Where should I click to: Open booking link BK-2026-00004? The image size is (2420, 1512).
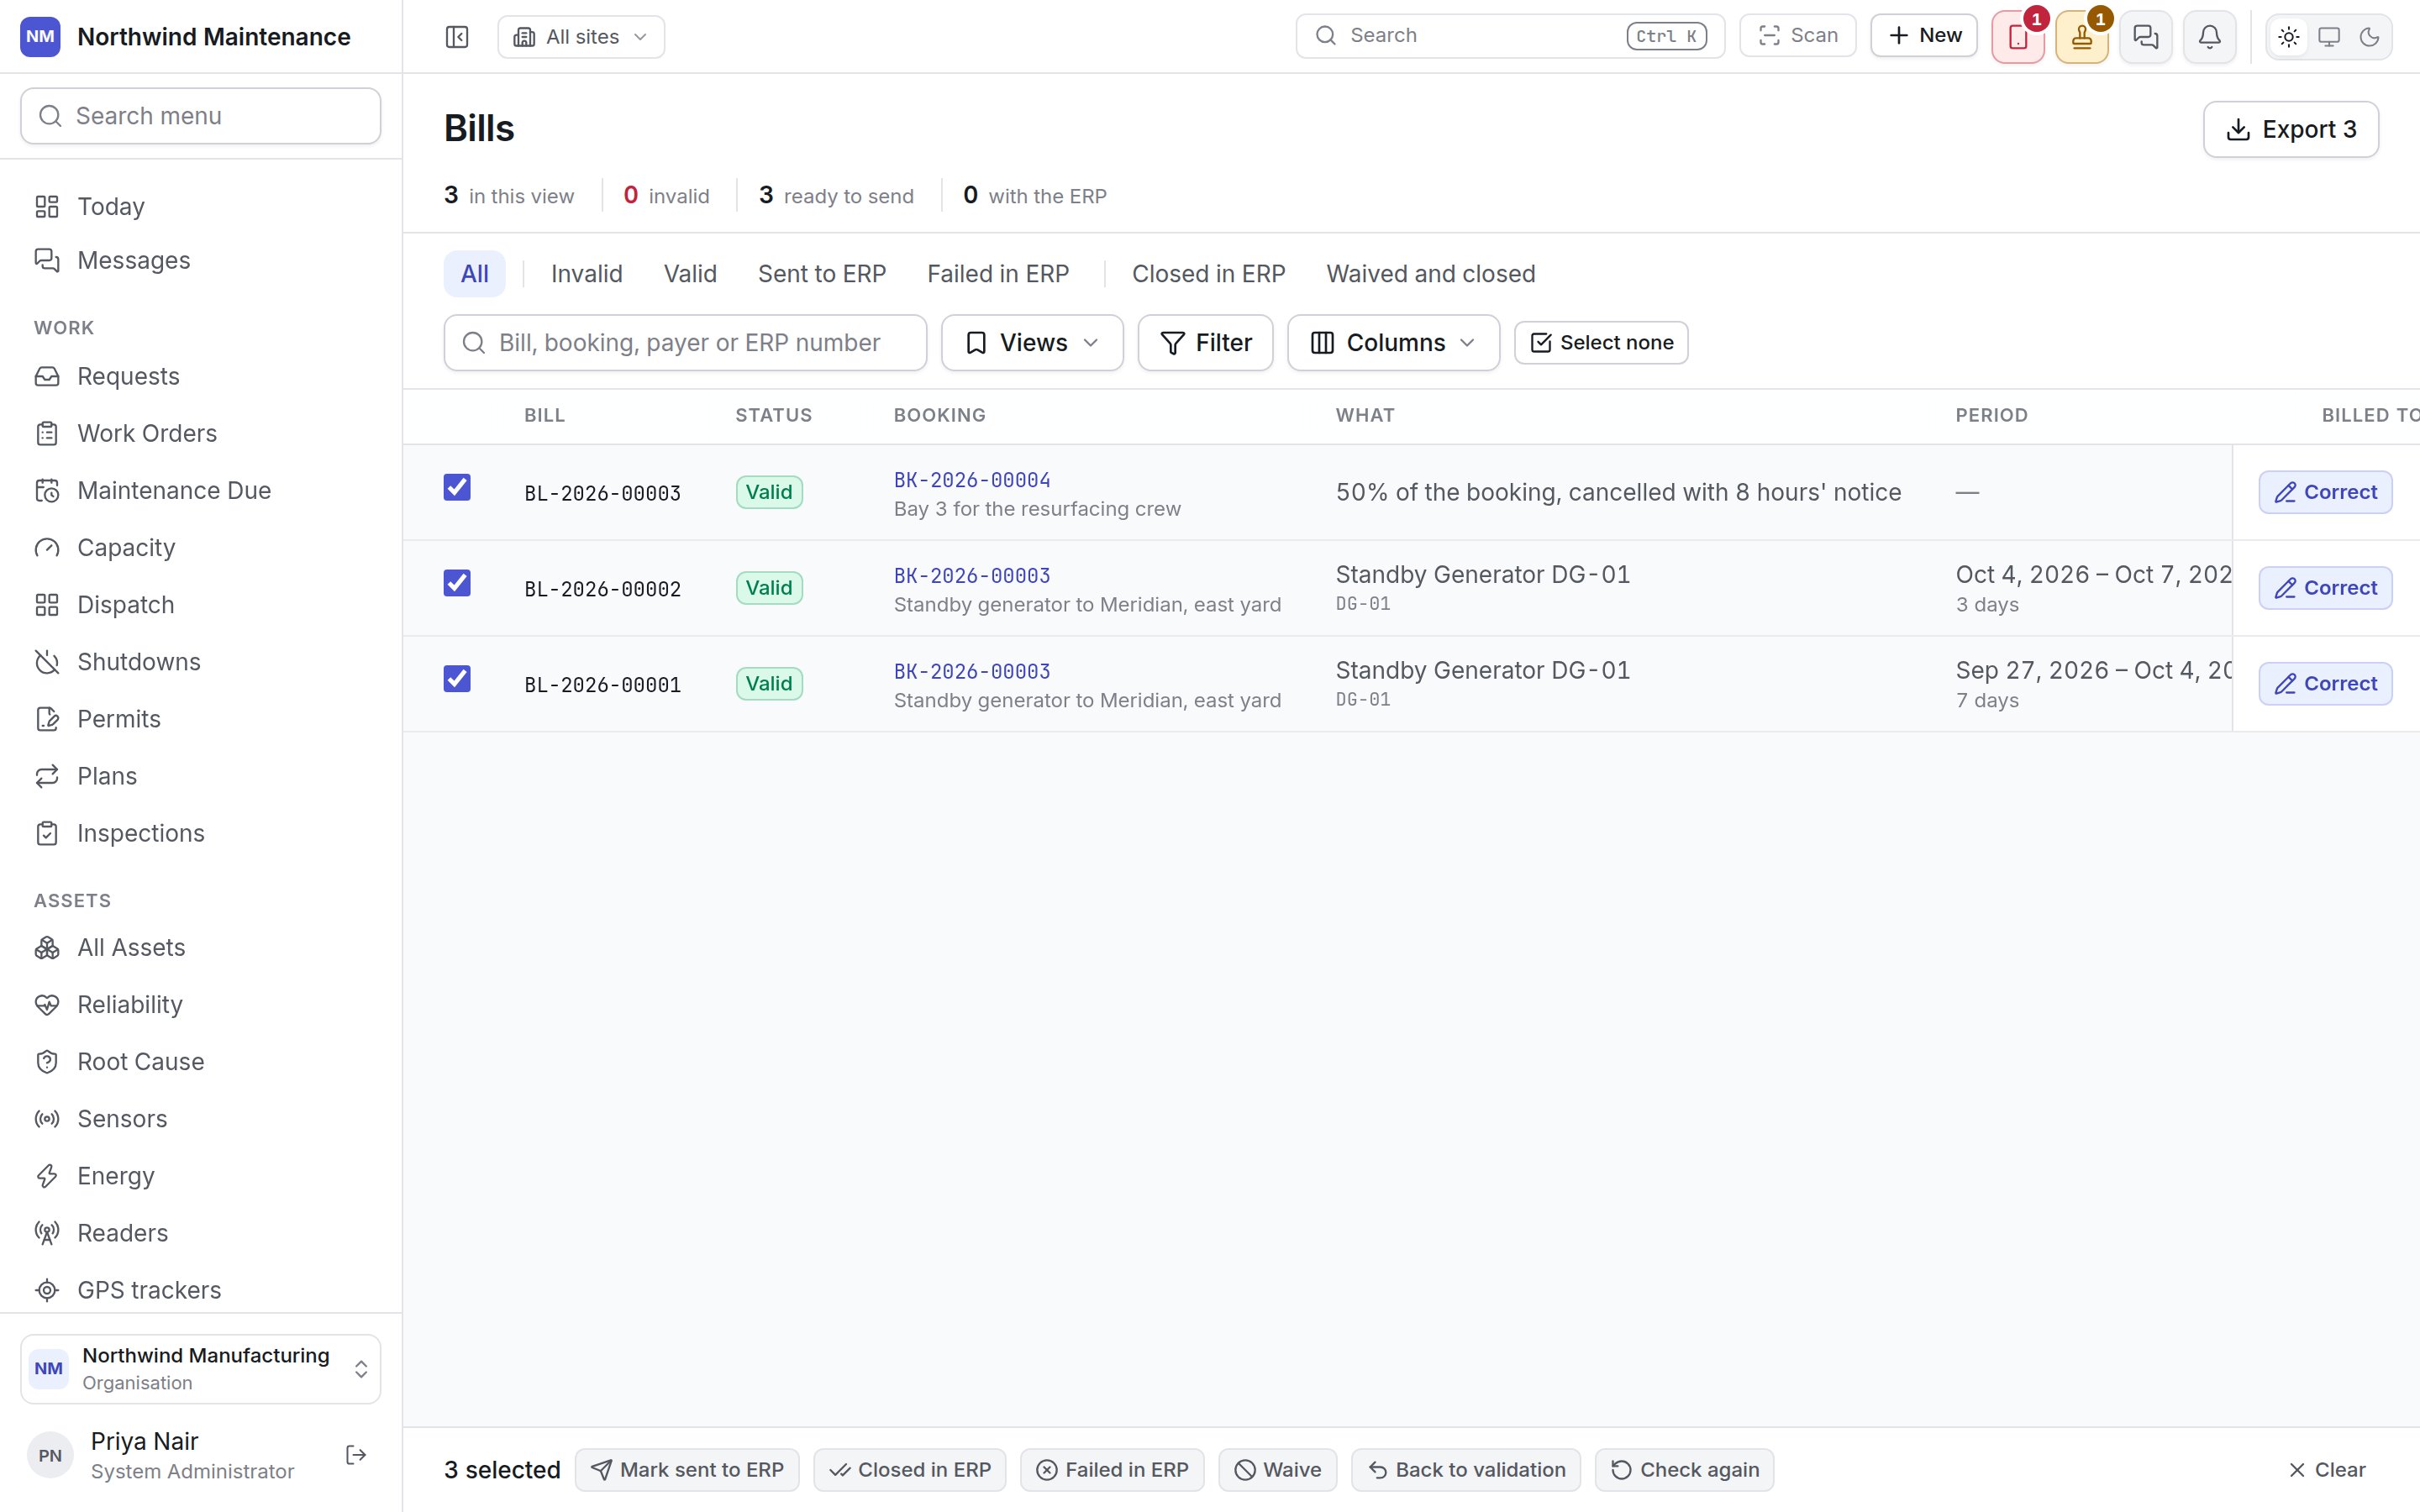tap(972, 480)
